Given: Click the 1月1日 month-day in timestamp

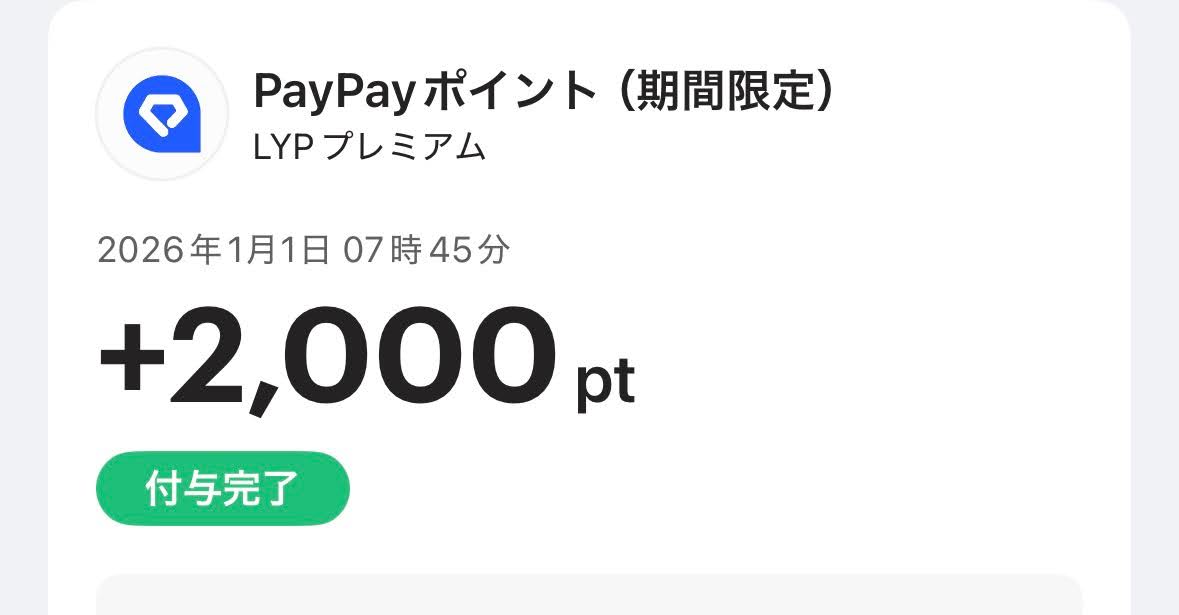Looking at the screenshot, I should coord(275,250).
